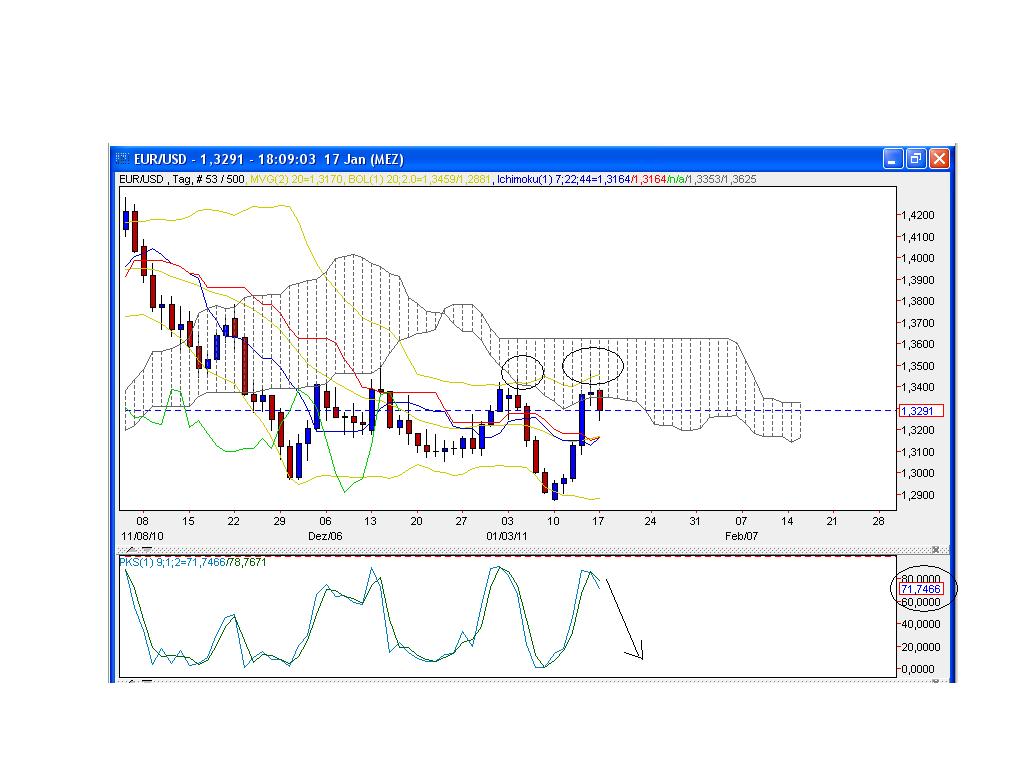Close the PKS subpanel with its small x icon
The height and width of the screenshot is (768, 1024).
(937, 549)
